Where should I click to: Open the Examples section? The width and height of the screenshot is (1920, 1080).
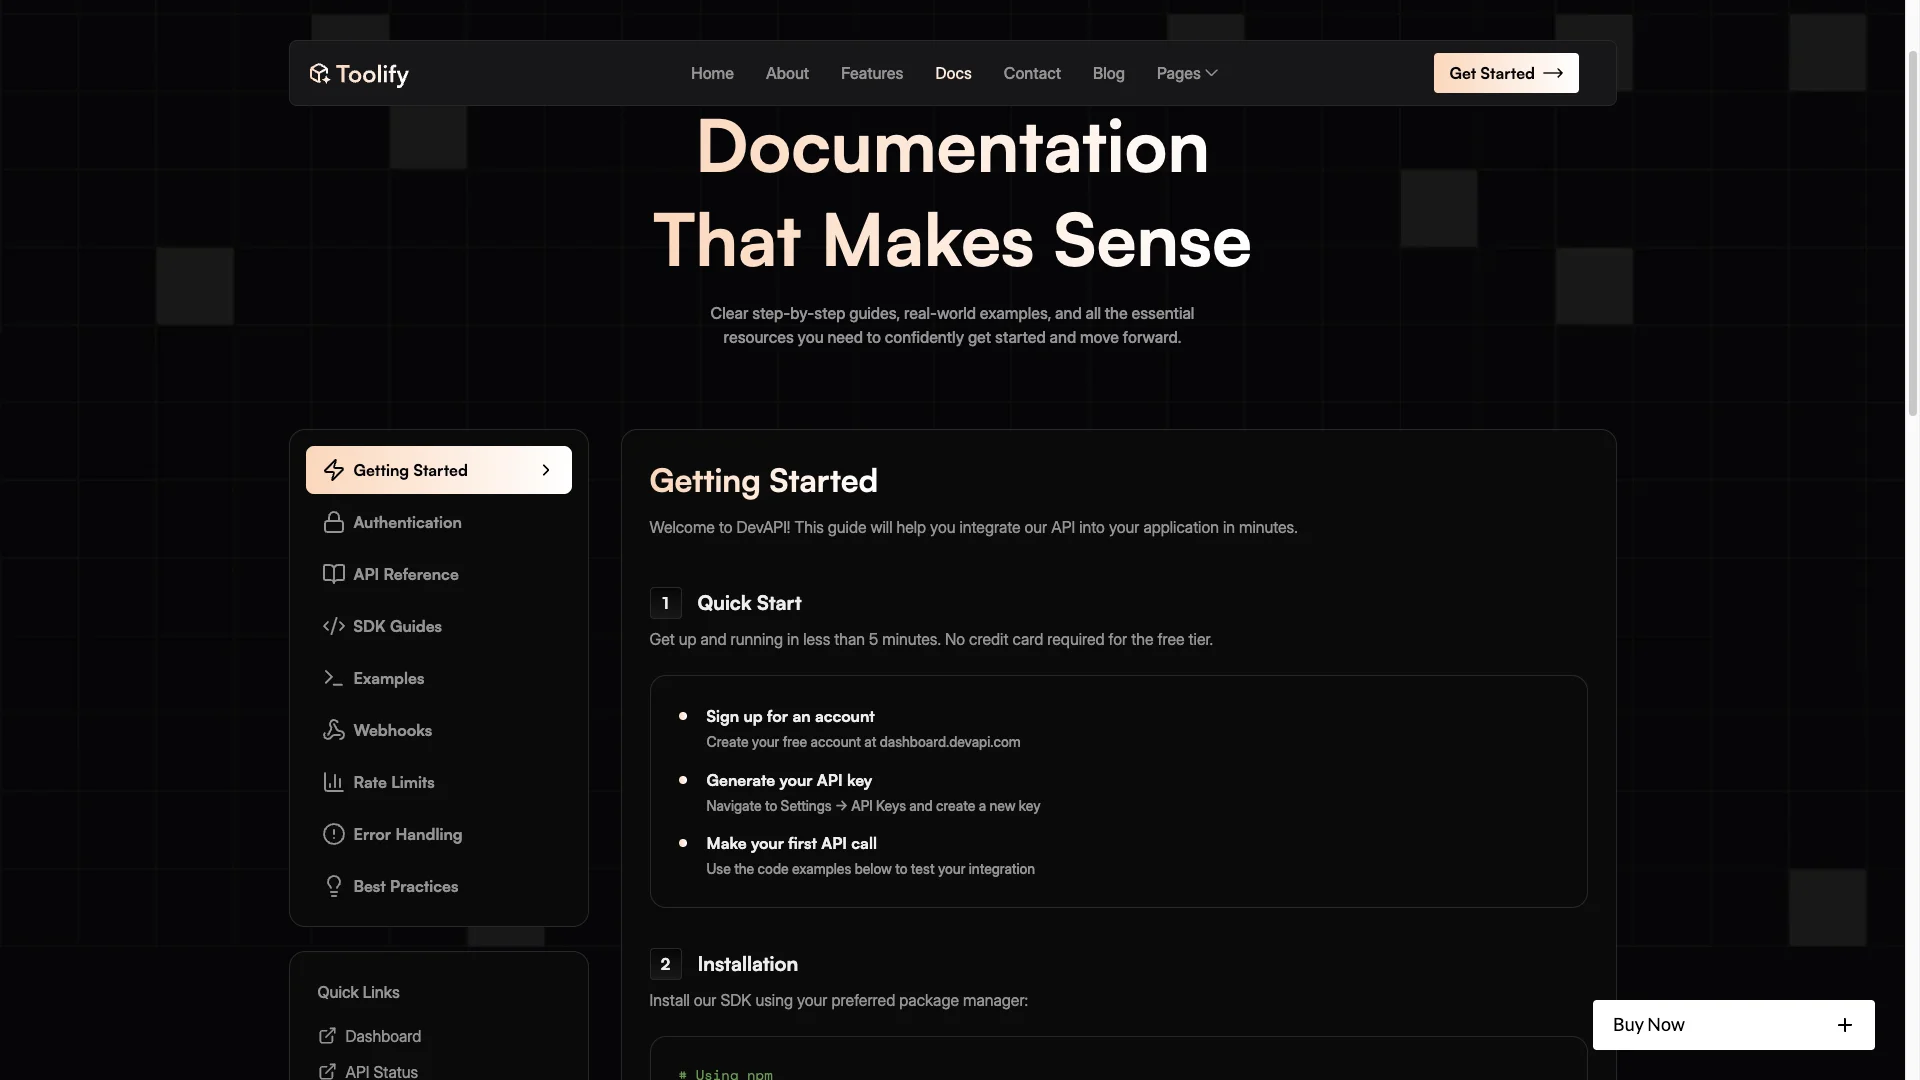point(439,678)
